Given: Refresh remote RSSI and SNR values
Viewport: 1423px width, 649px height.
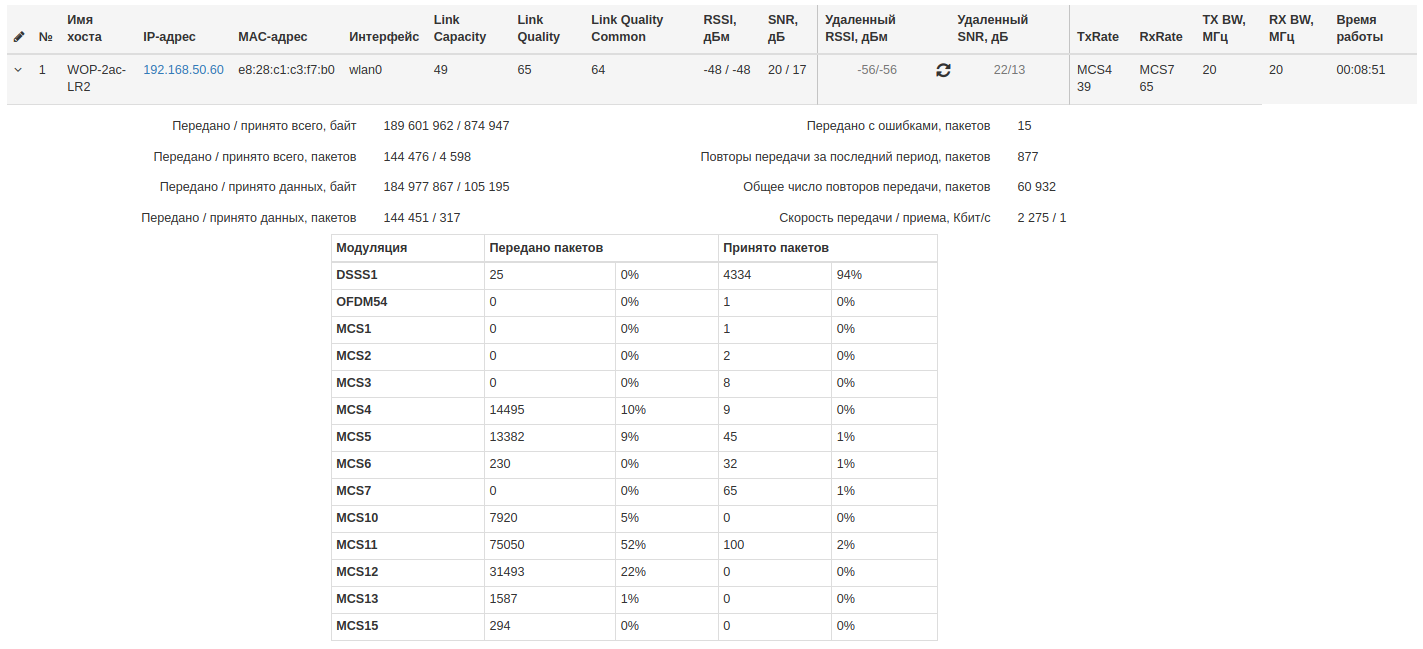Looking at the screenshot, I should (943, 70).
